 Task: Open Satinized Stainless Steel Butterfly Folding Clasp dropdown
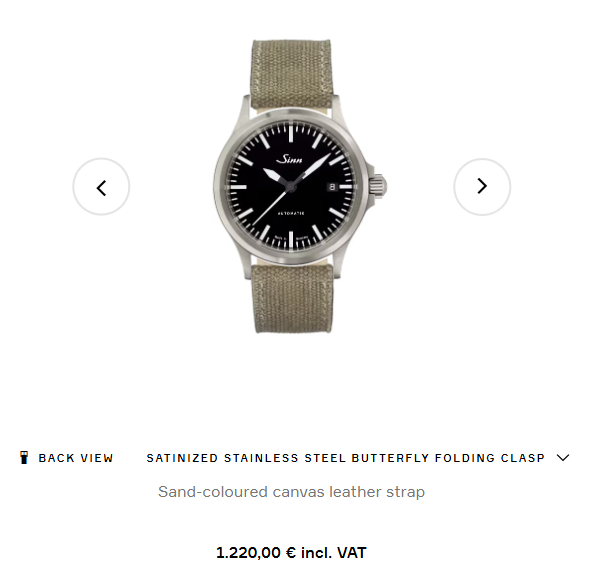click(x=358, y=458)
